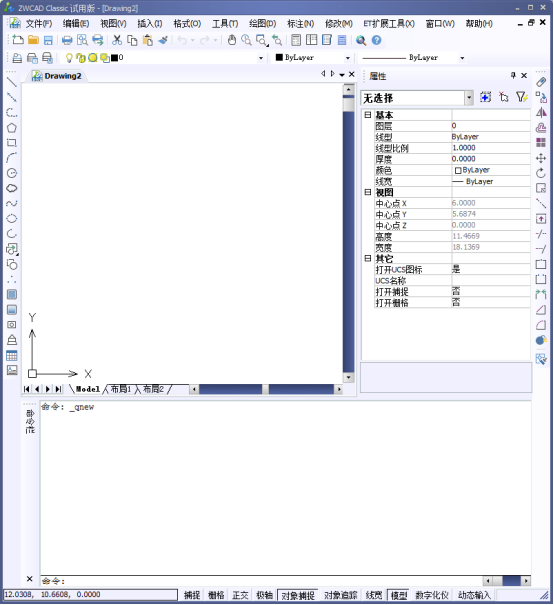Click the 动态输入 status bar button

[x=474, y=595]
